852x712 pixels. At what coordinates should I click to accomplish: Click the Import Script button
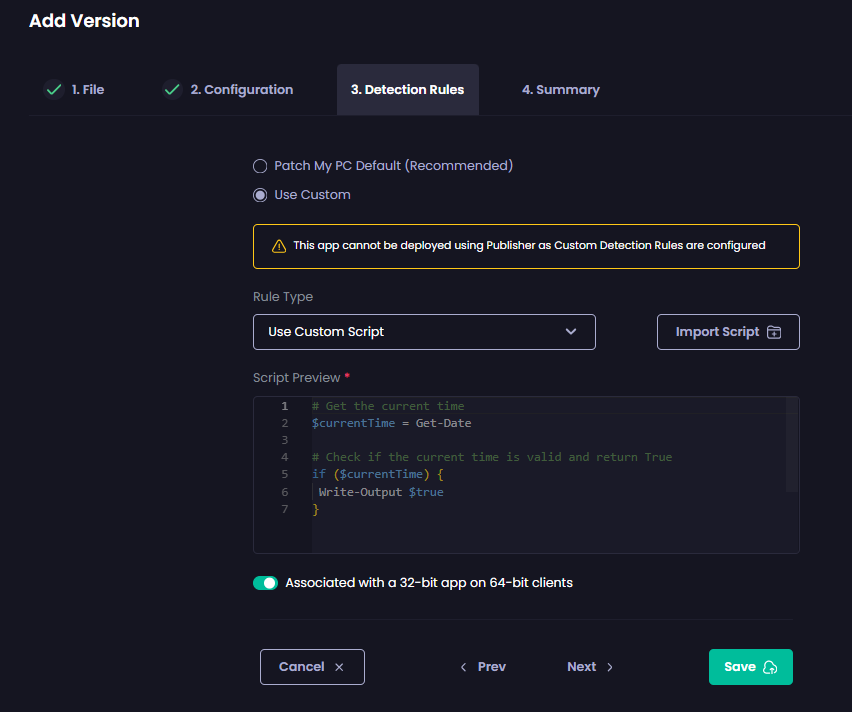tap(728, 331)
